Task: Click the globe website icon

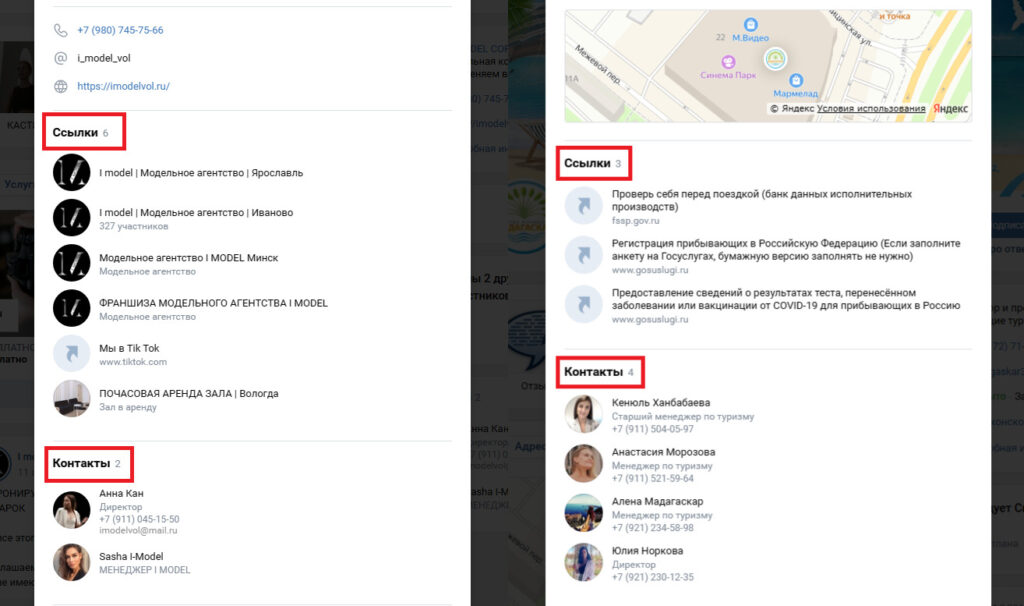Action: 60,86
